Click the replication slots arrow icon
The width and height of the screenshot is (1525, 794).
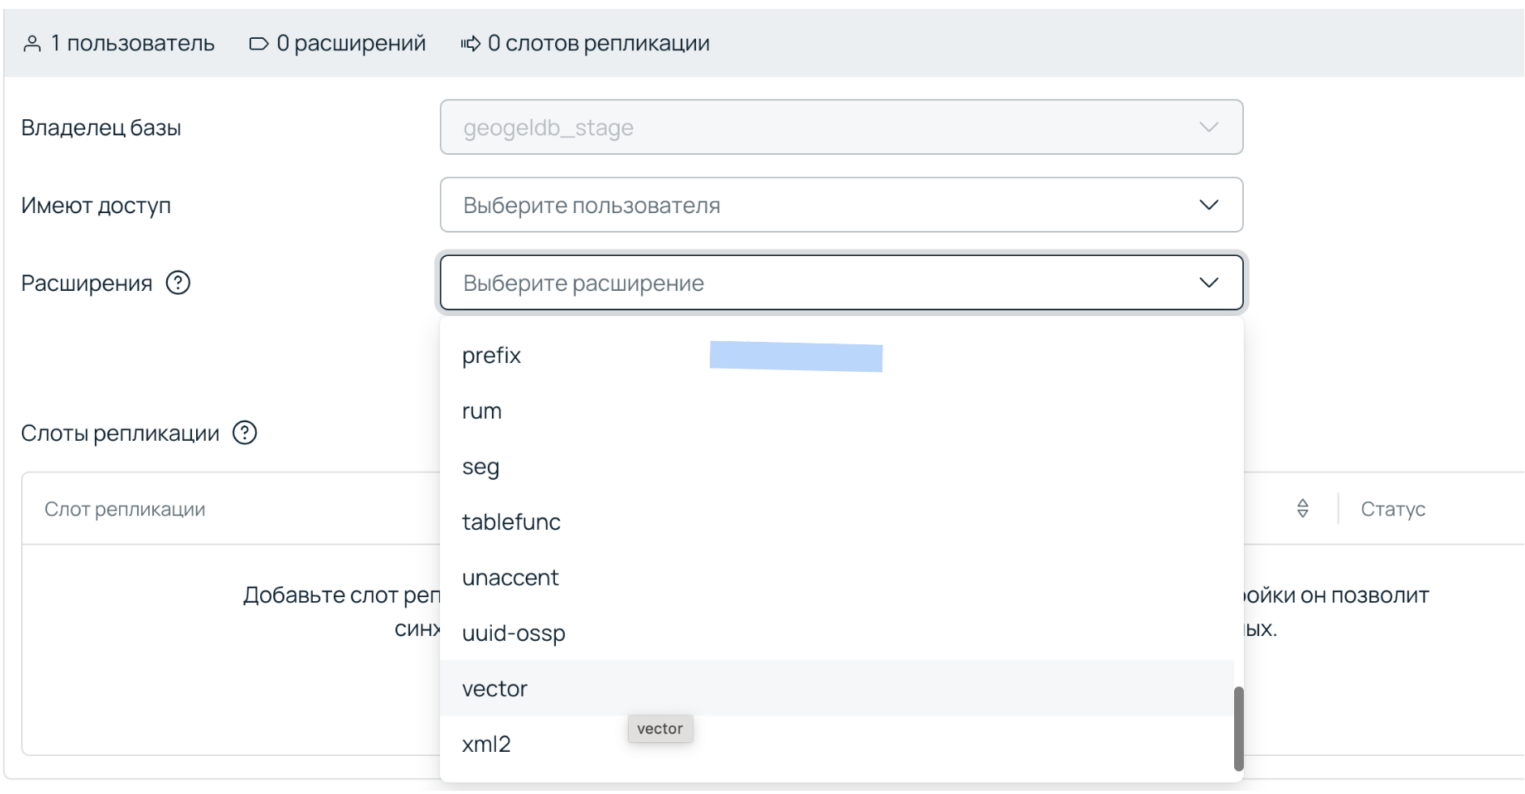[x=470, y=44]
